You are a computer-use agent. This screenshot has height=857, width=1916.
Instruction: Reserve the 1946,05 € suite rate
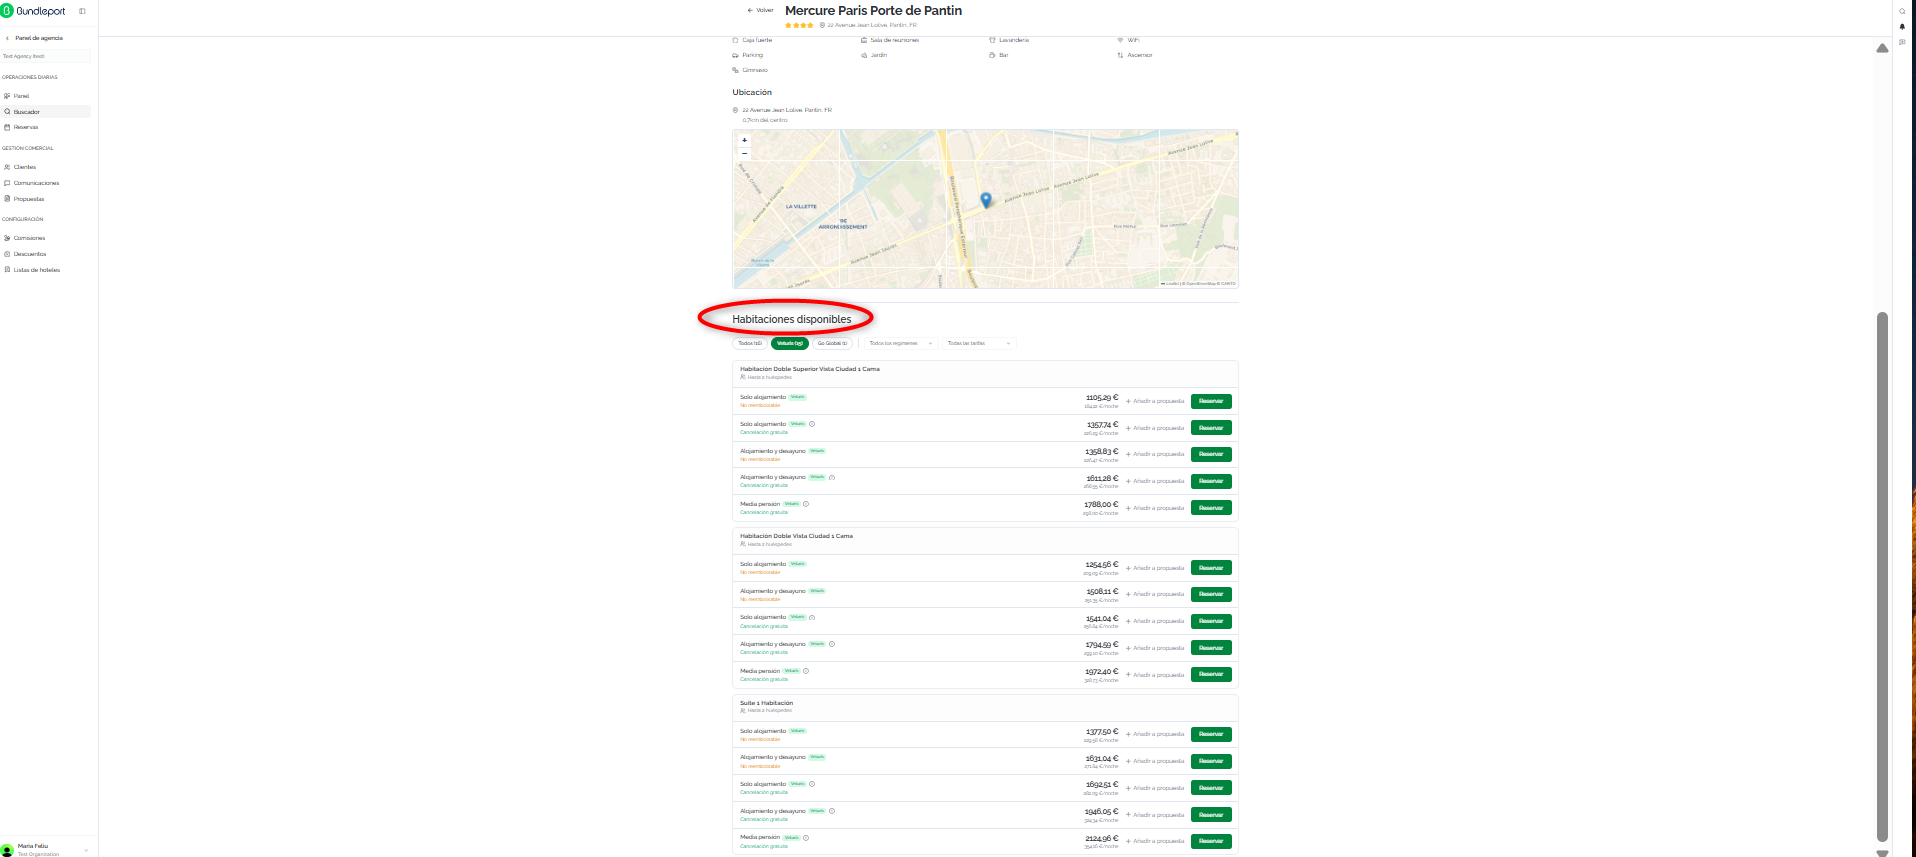[x=1211, y=815]
